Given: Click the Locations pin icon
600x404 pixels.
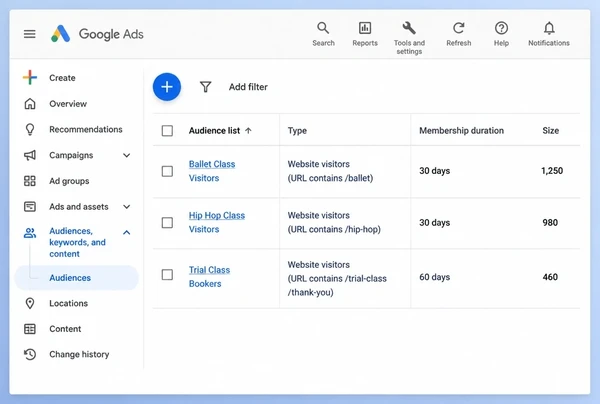Looking at the screenshot, I should pos(30,303).
